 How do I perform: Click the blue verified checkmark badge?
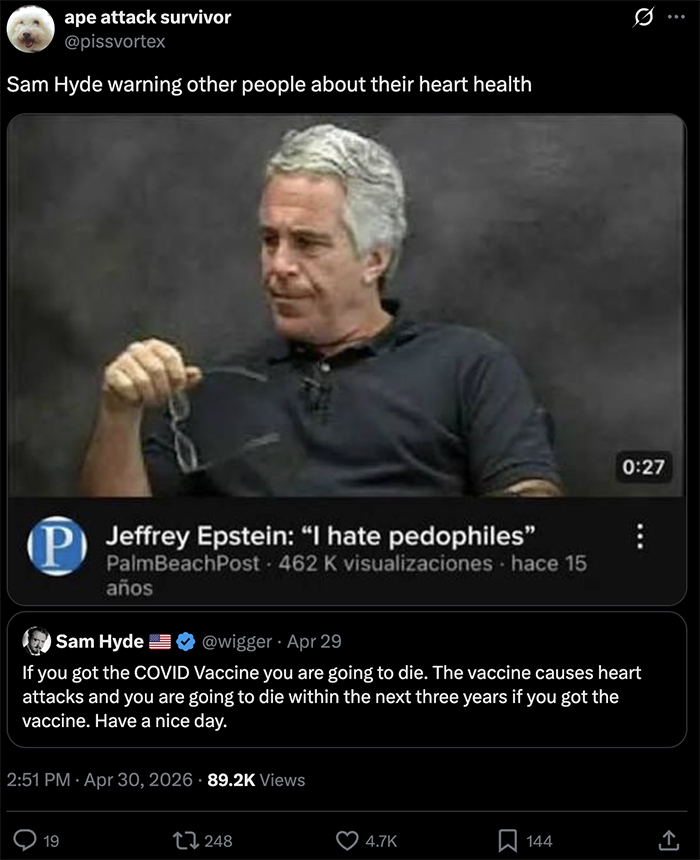tap(186, 641)
